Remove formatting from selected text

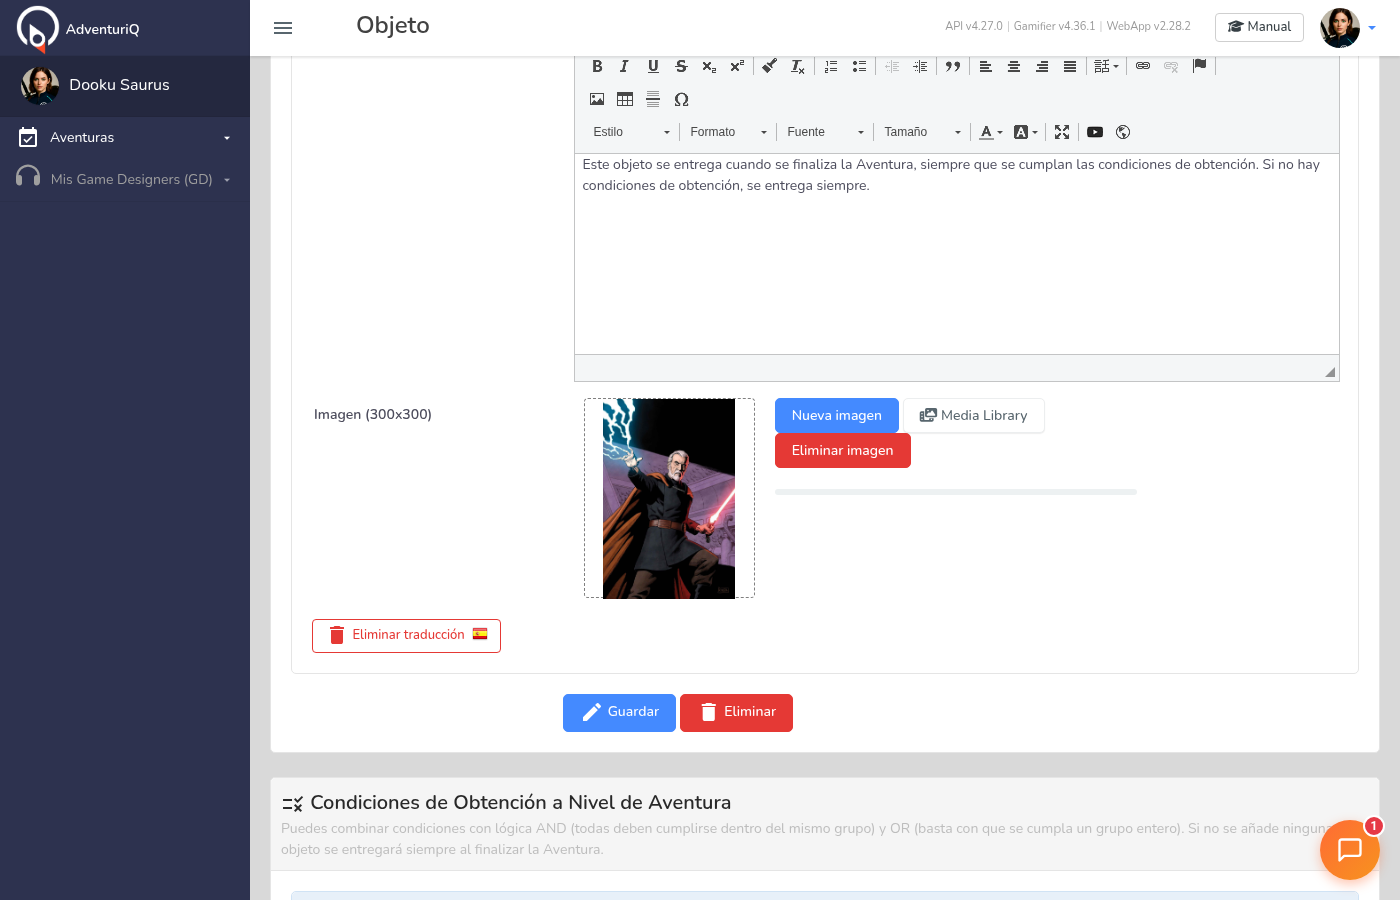tap(797, 66)
